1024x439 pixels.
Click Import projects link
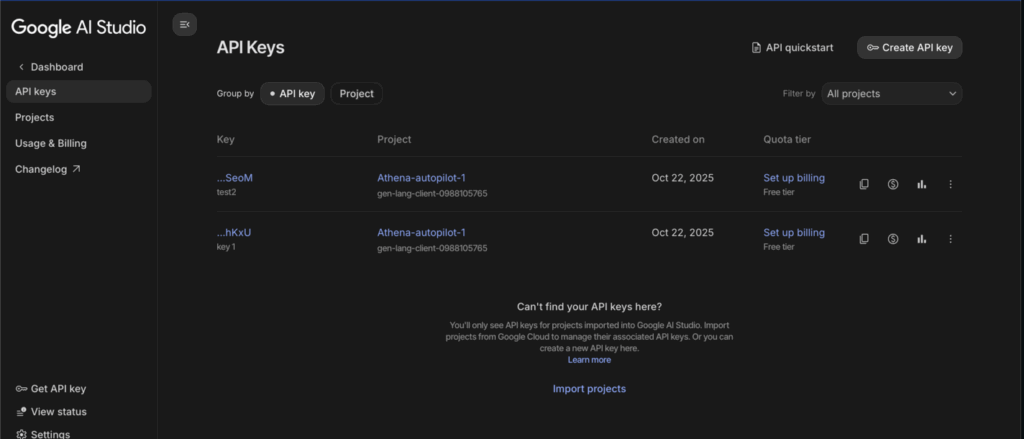(589, 388)
